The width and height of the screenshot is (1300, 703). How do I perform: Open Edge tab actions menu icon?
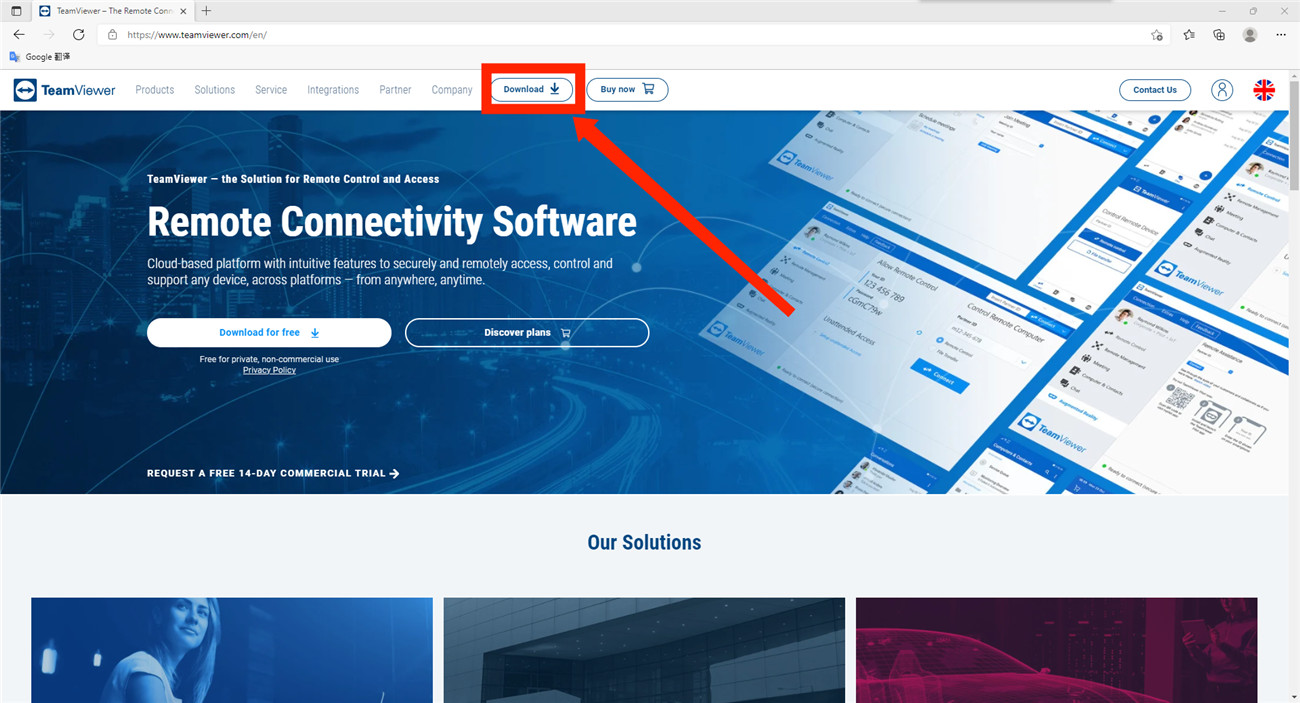click(x=16, y=11)
